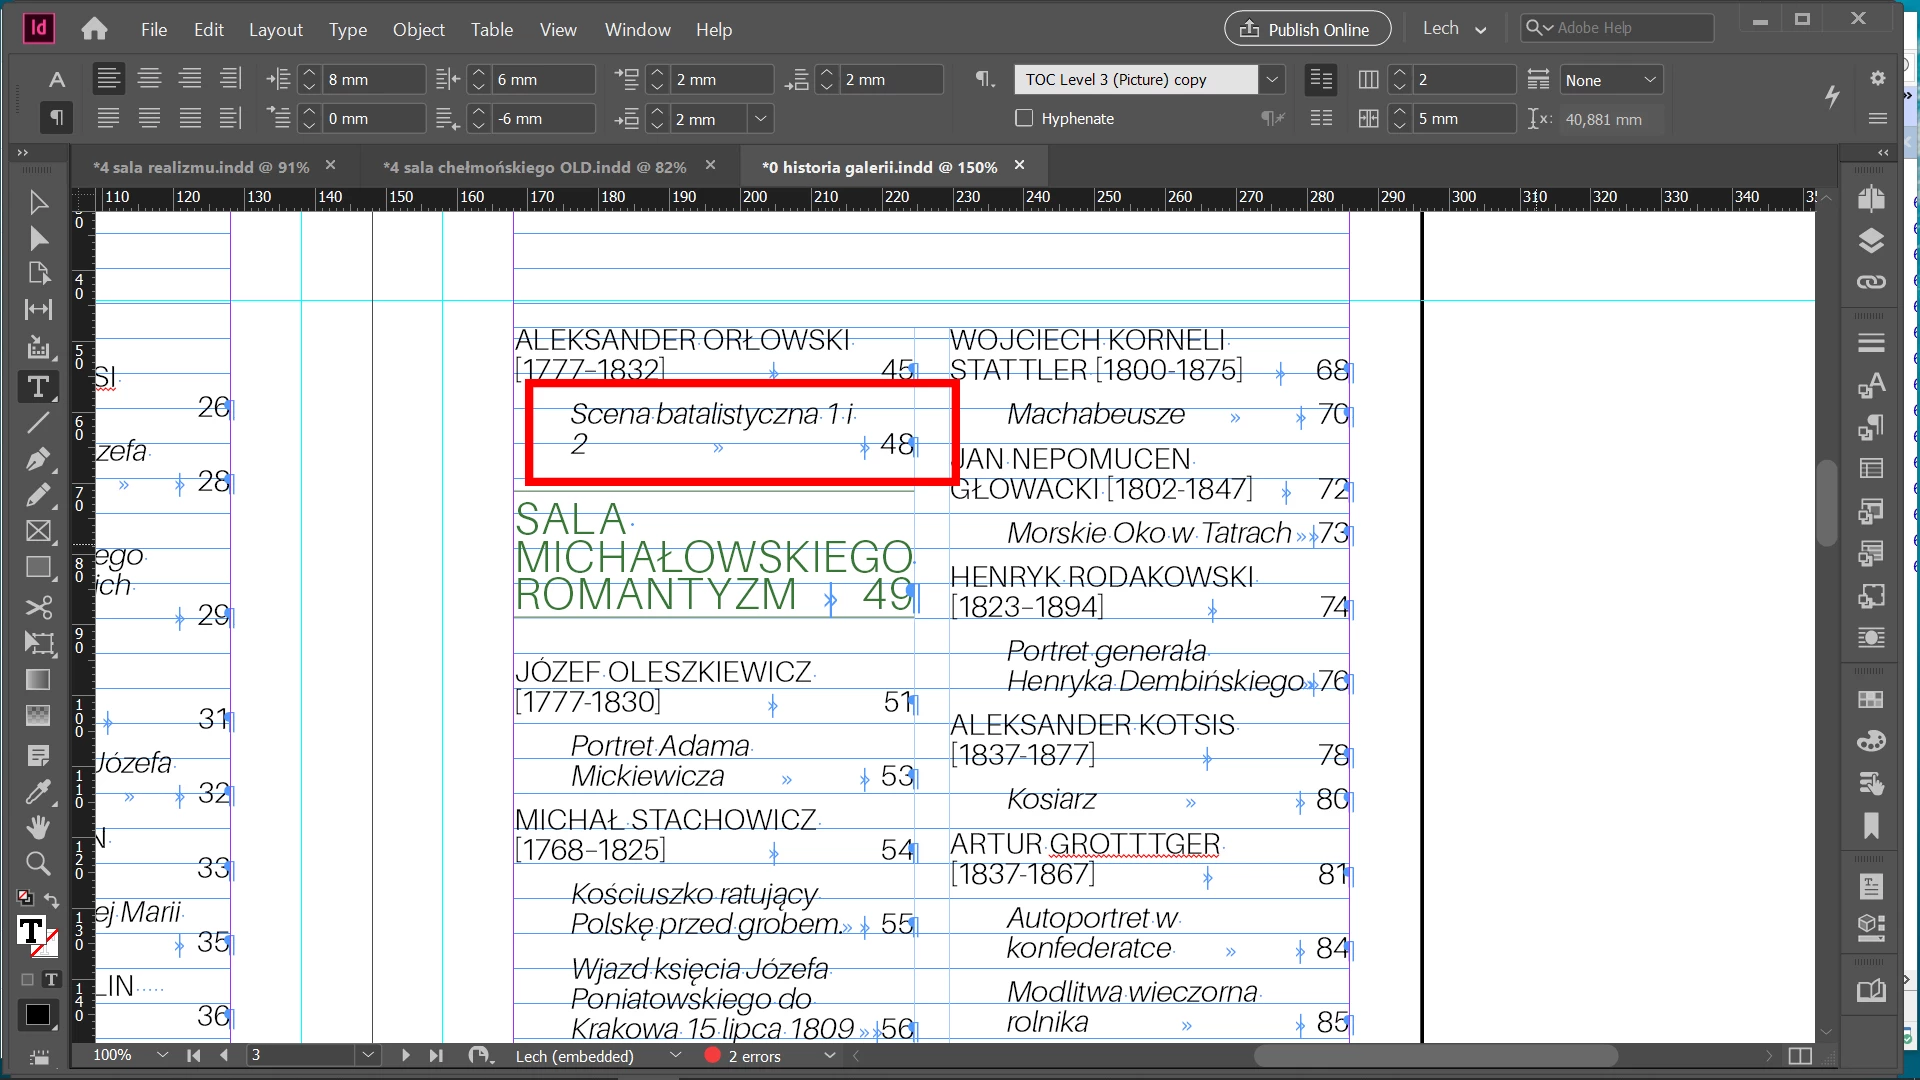The width and height of the screenshot is (1920, 1080).
Task: Activate the Zoom tool magnifier
Action: [x=38, y=863]
